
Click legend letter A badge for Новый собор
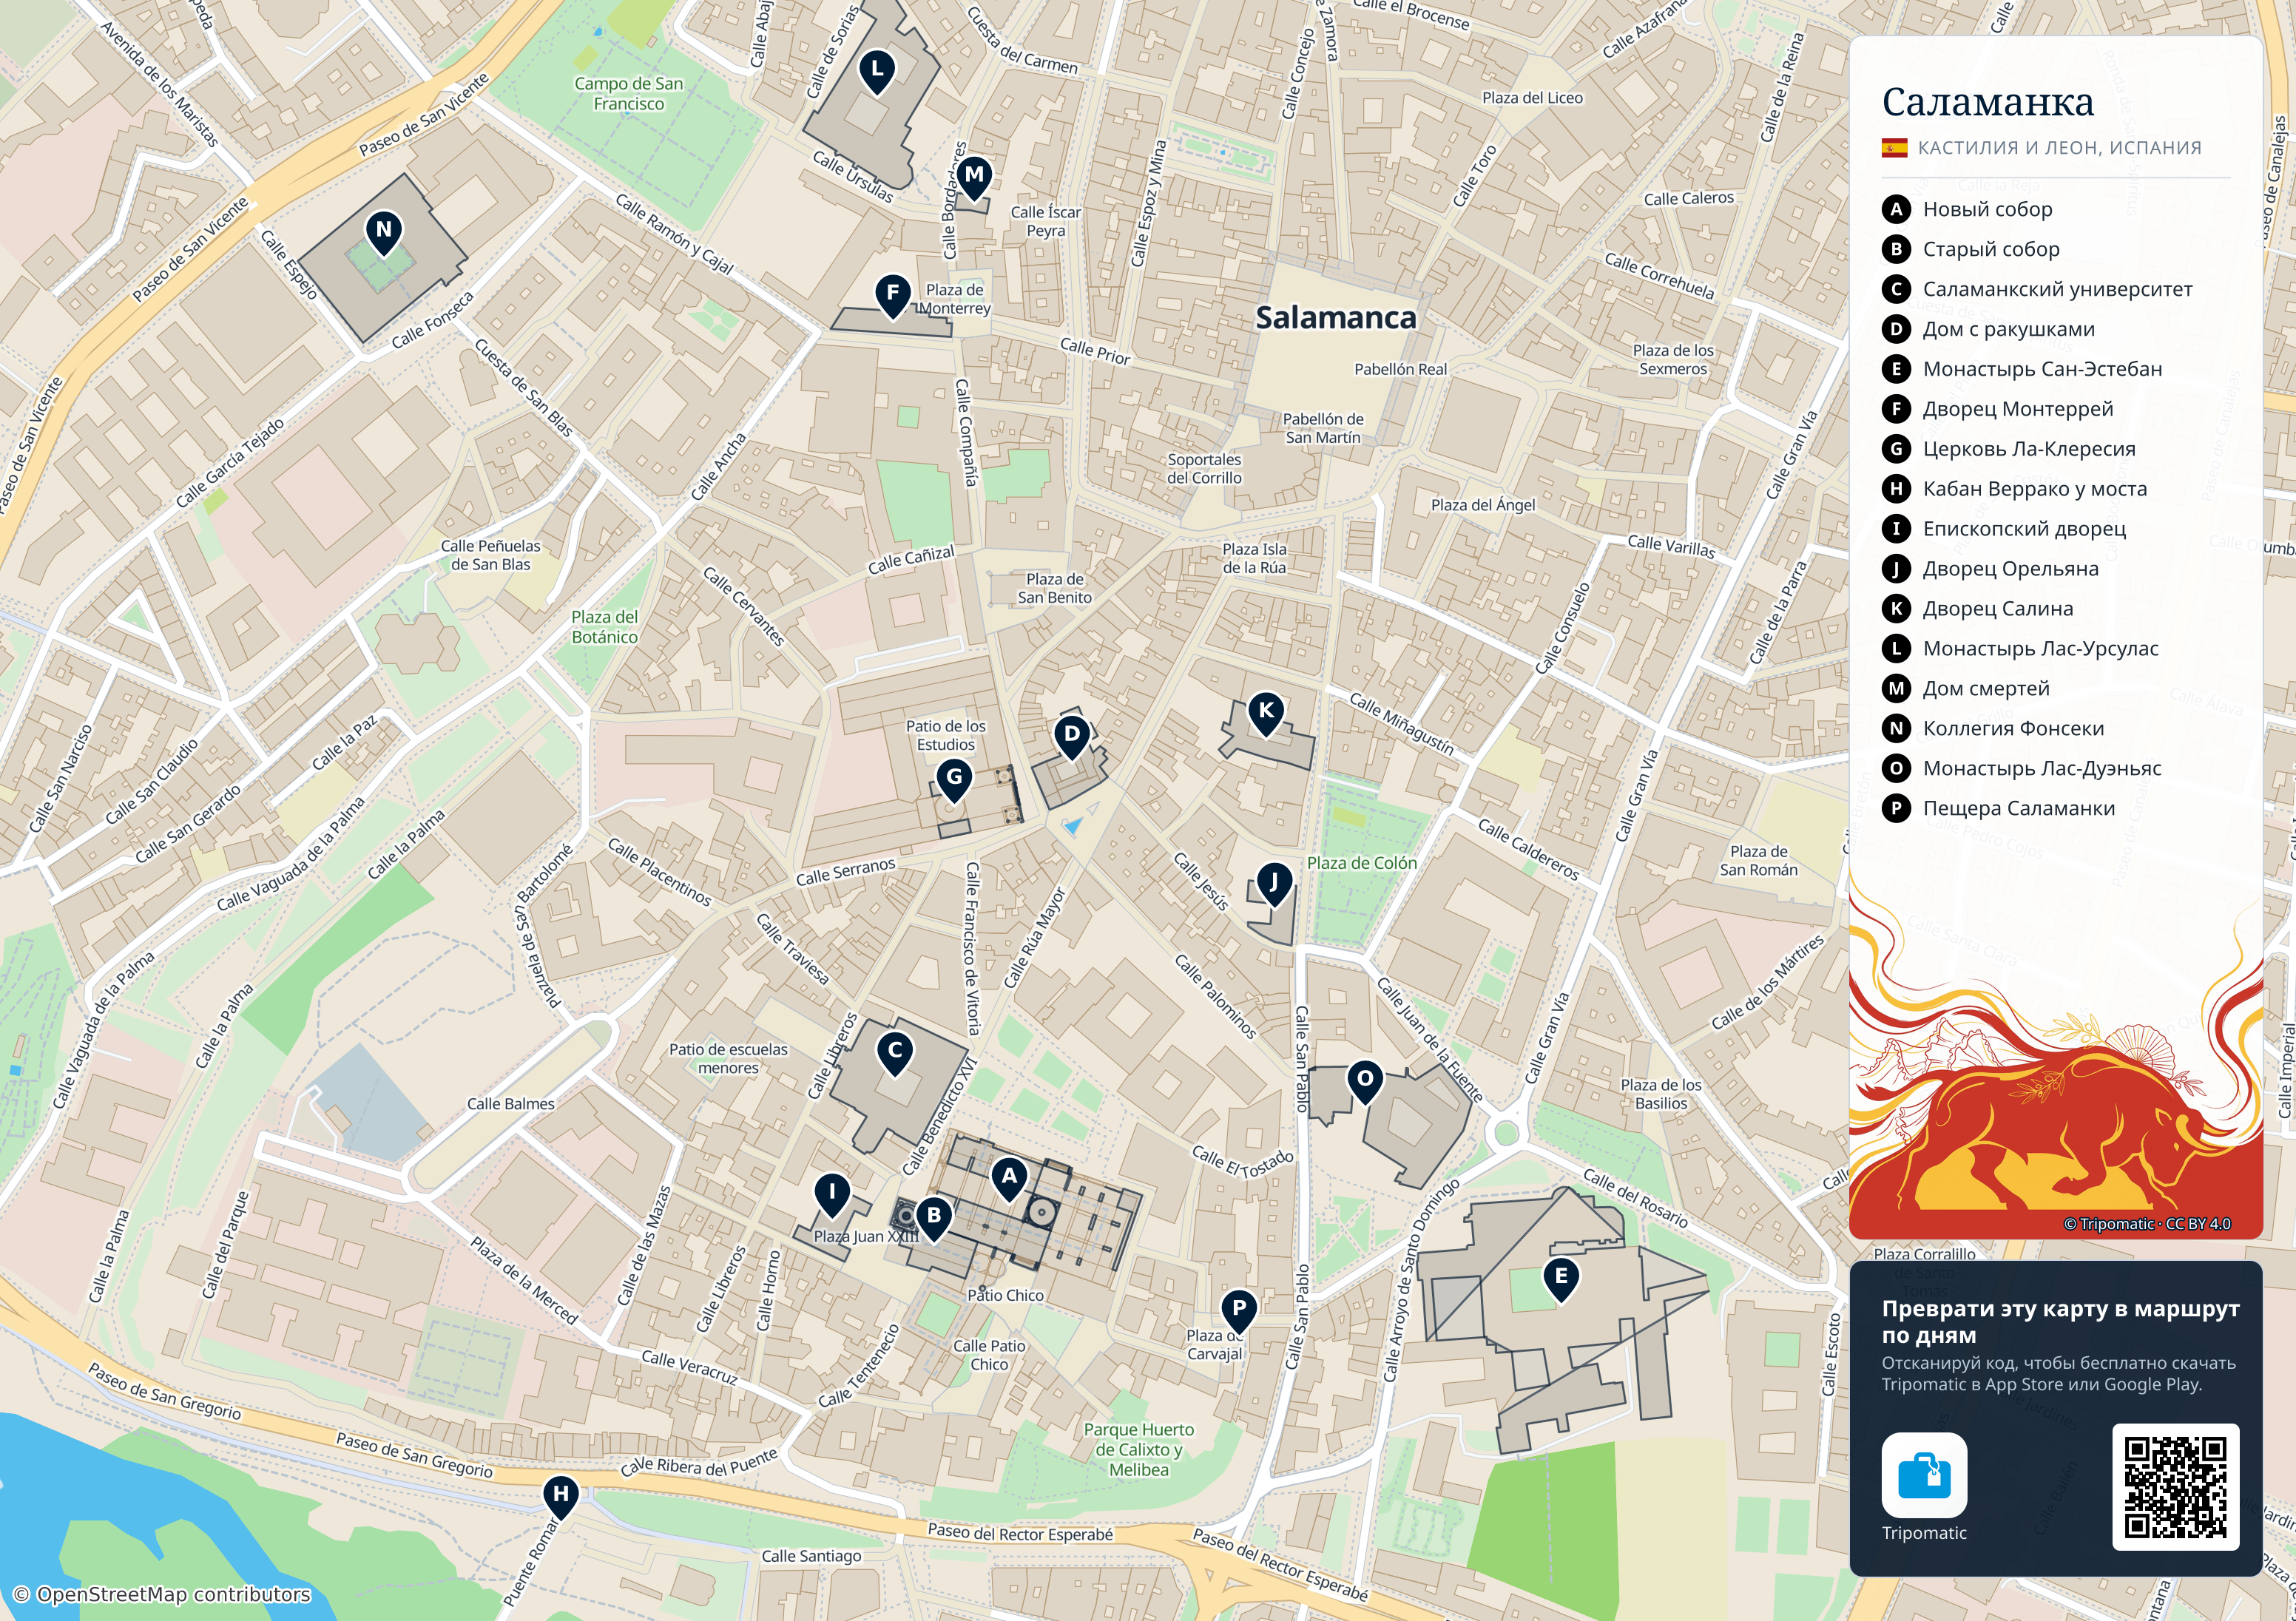pos(1896,209)
